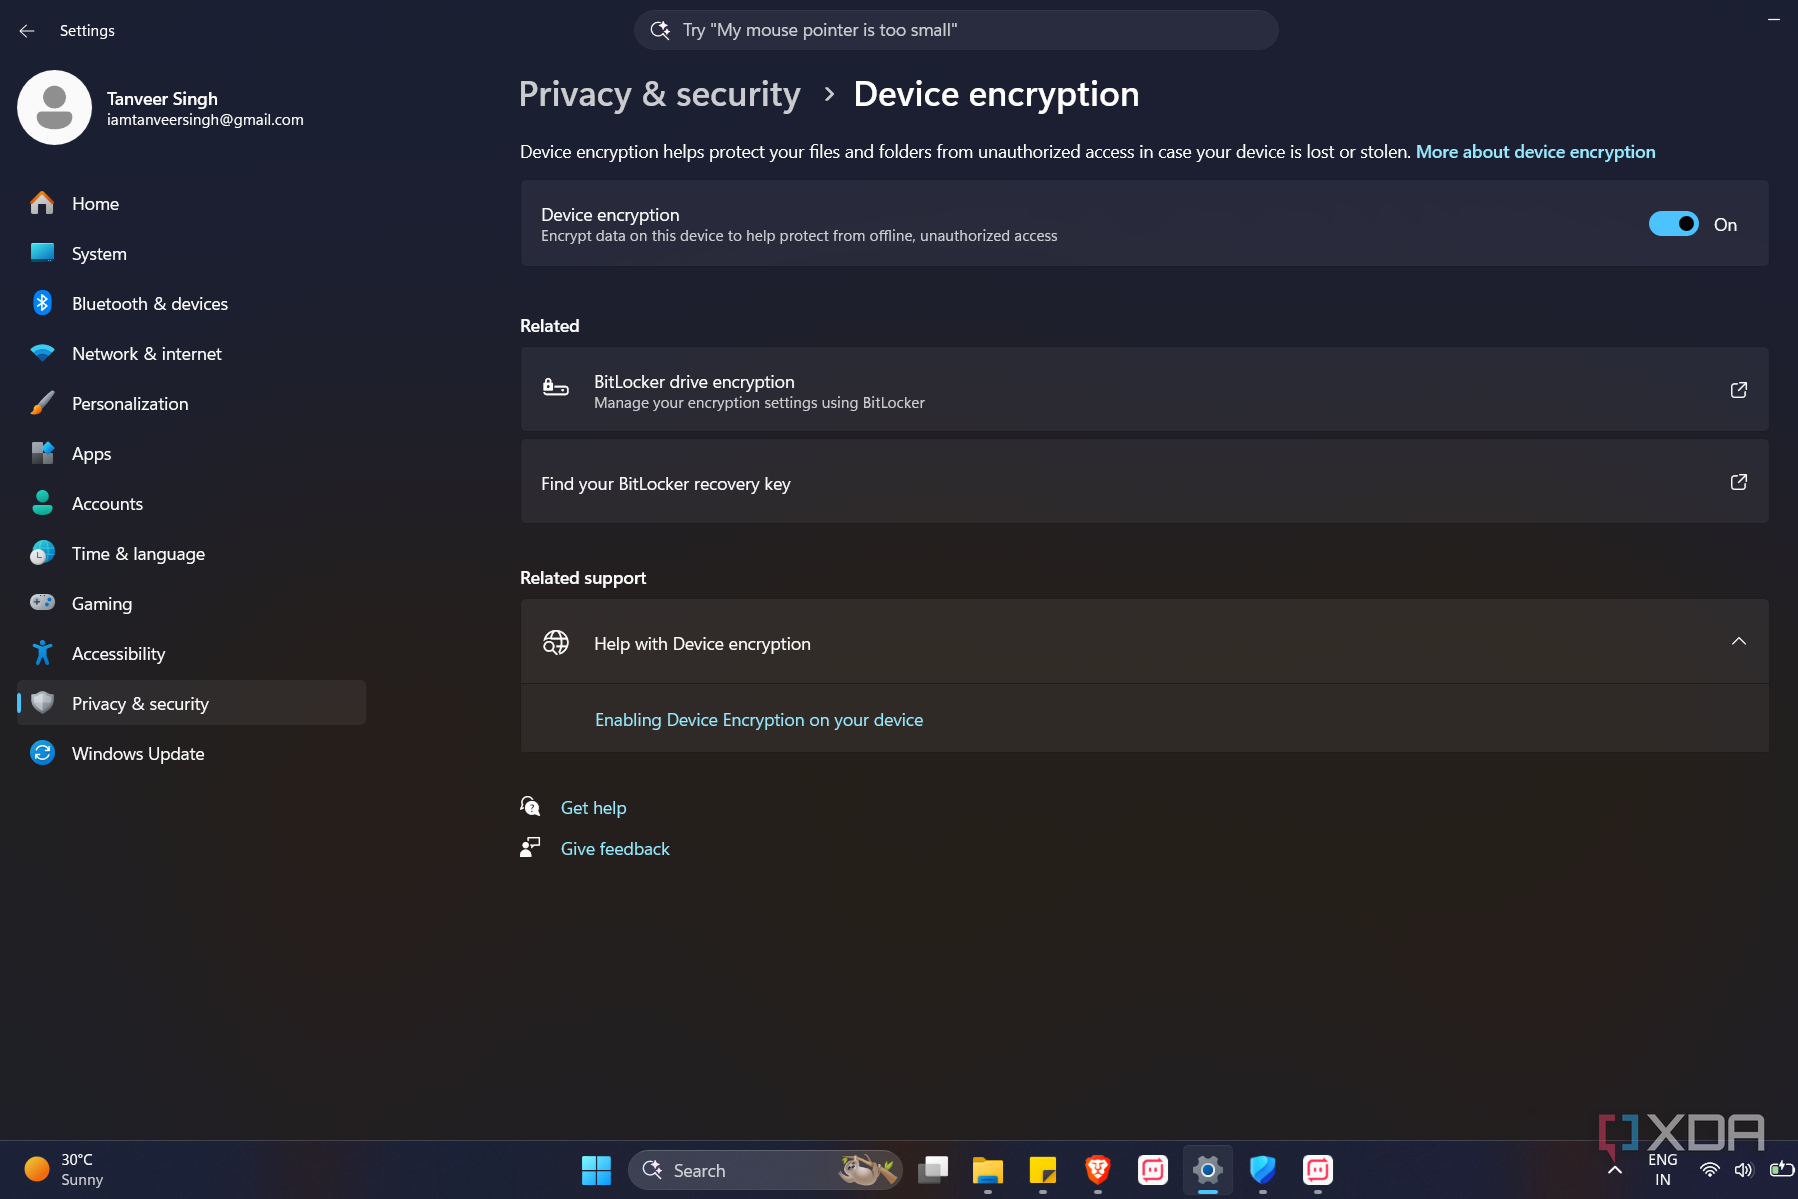Go to Network & internet settings

[191, 353]
